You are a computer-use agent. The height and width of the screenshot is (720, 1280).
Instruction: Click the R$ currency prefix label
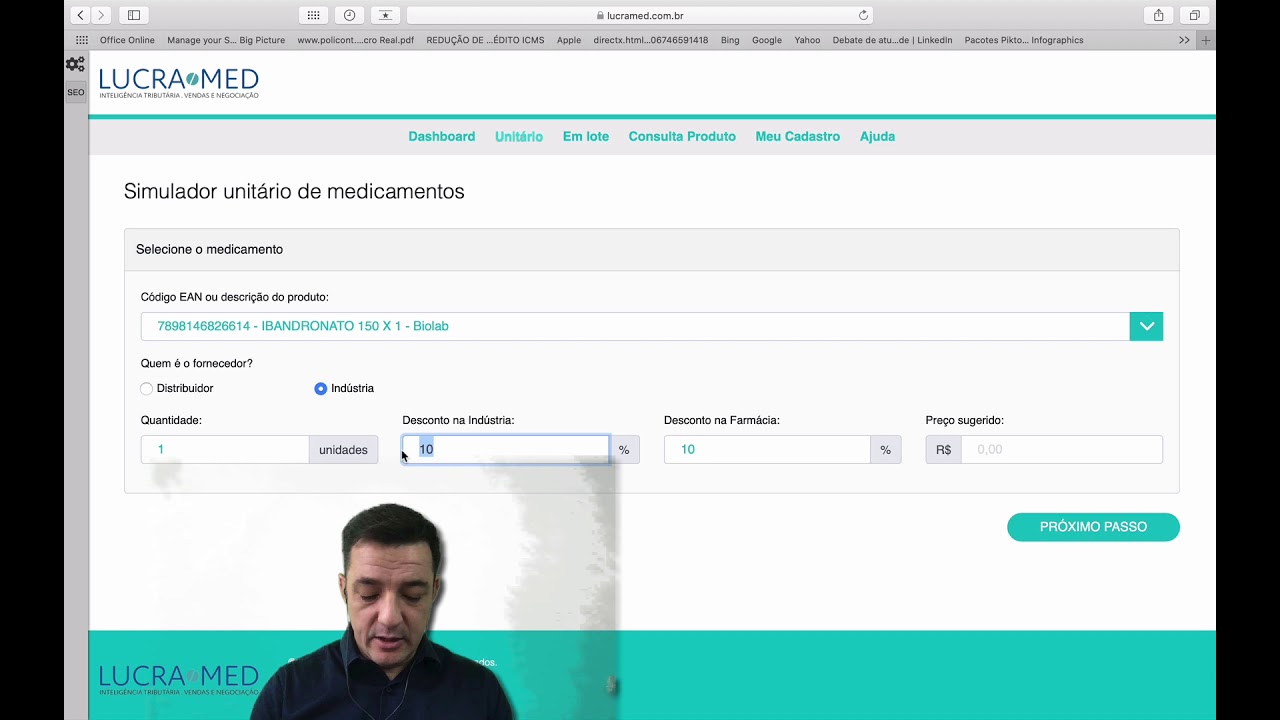click(x=943, y=450)
